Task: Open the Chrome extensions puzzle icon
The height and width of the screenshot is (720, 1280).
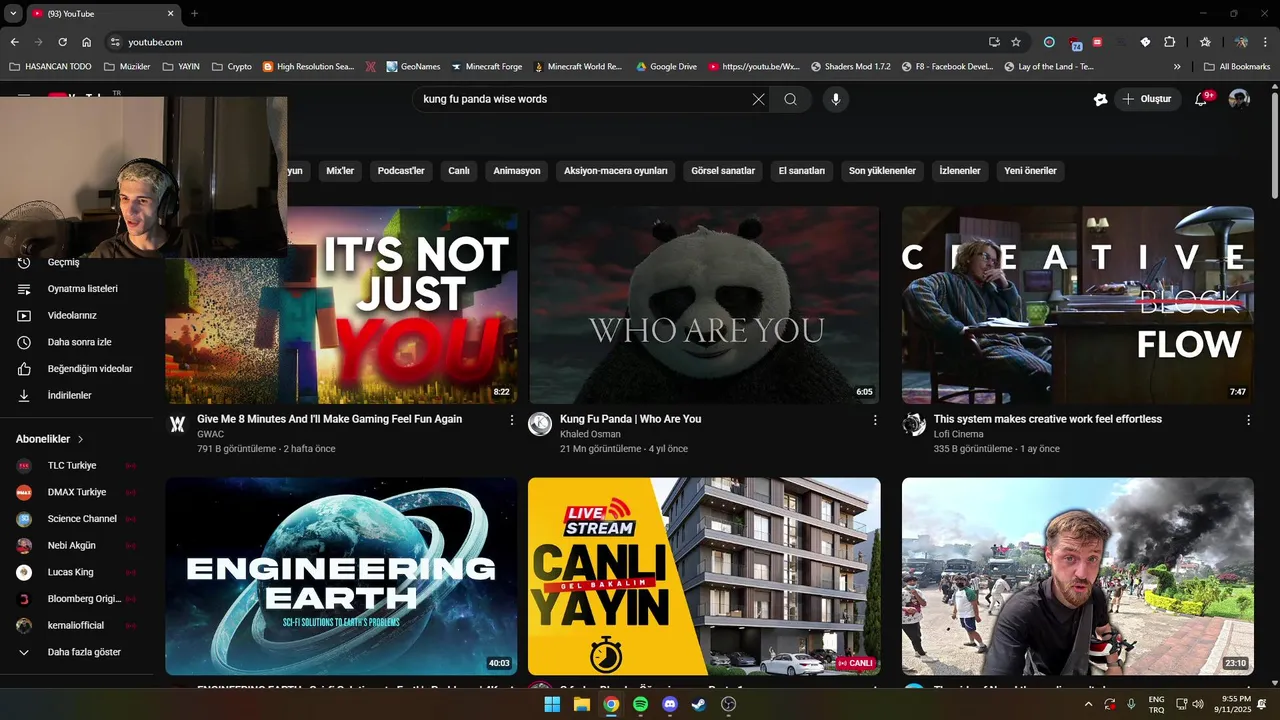Action: pos(1169,42)
